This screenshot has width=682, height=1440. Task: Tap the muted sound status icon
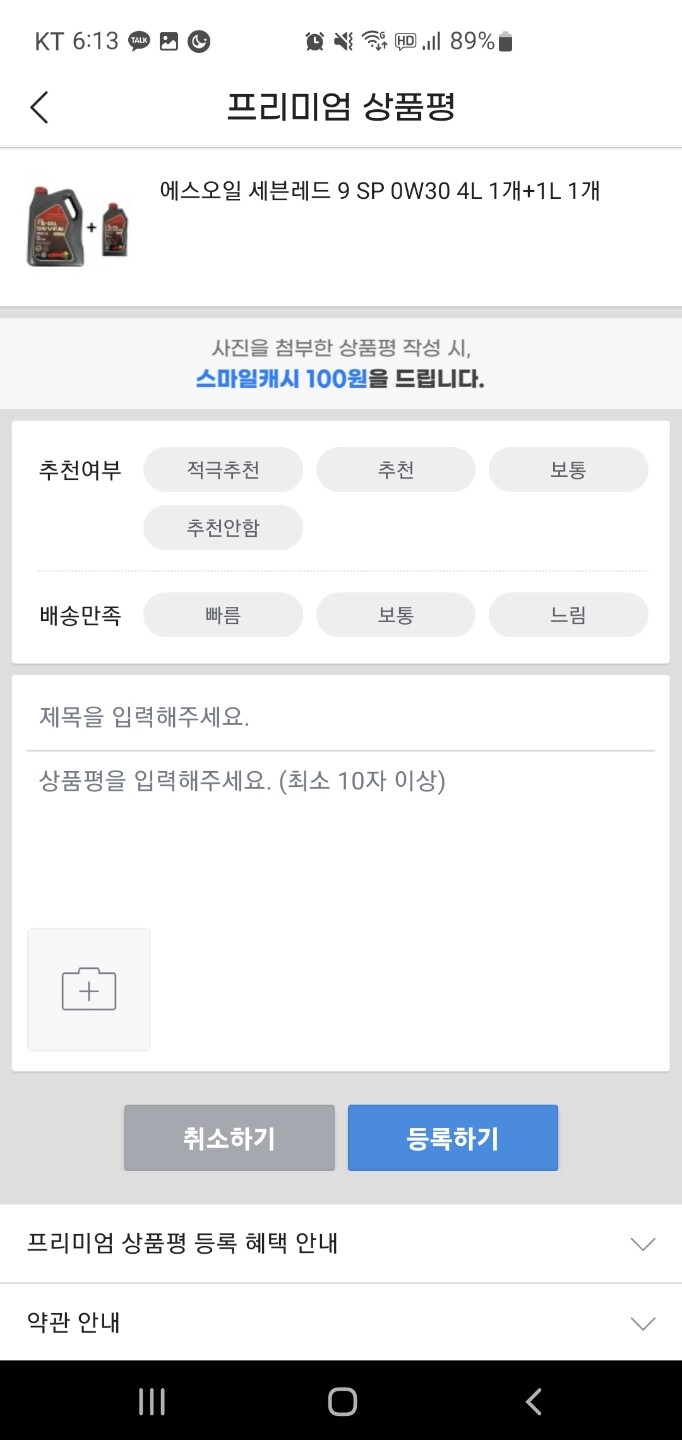[343, 41]
